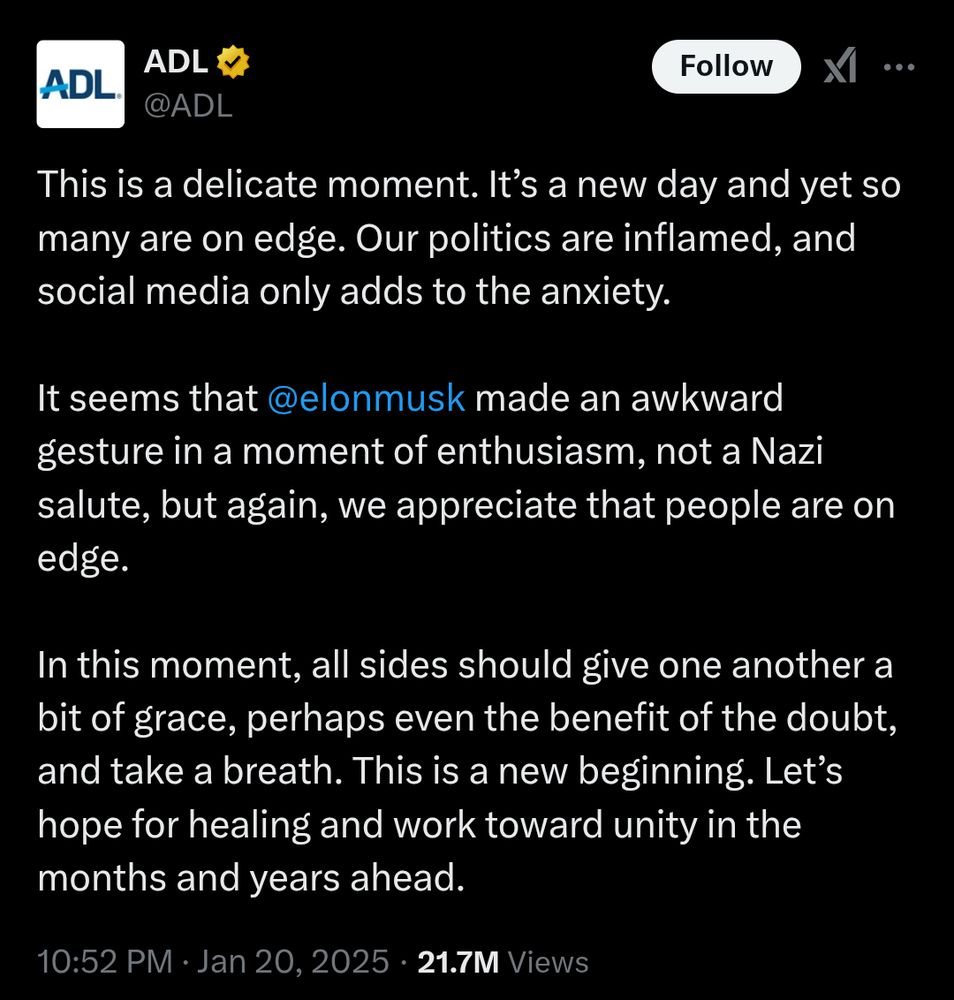Open Grok explain icon next to Follow
954x1000 pixels.
(839, 67)
